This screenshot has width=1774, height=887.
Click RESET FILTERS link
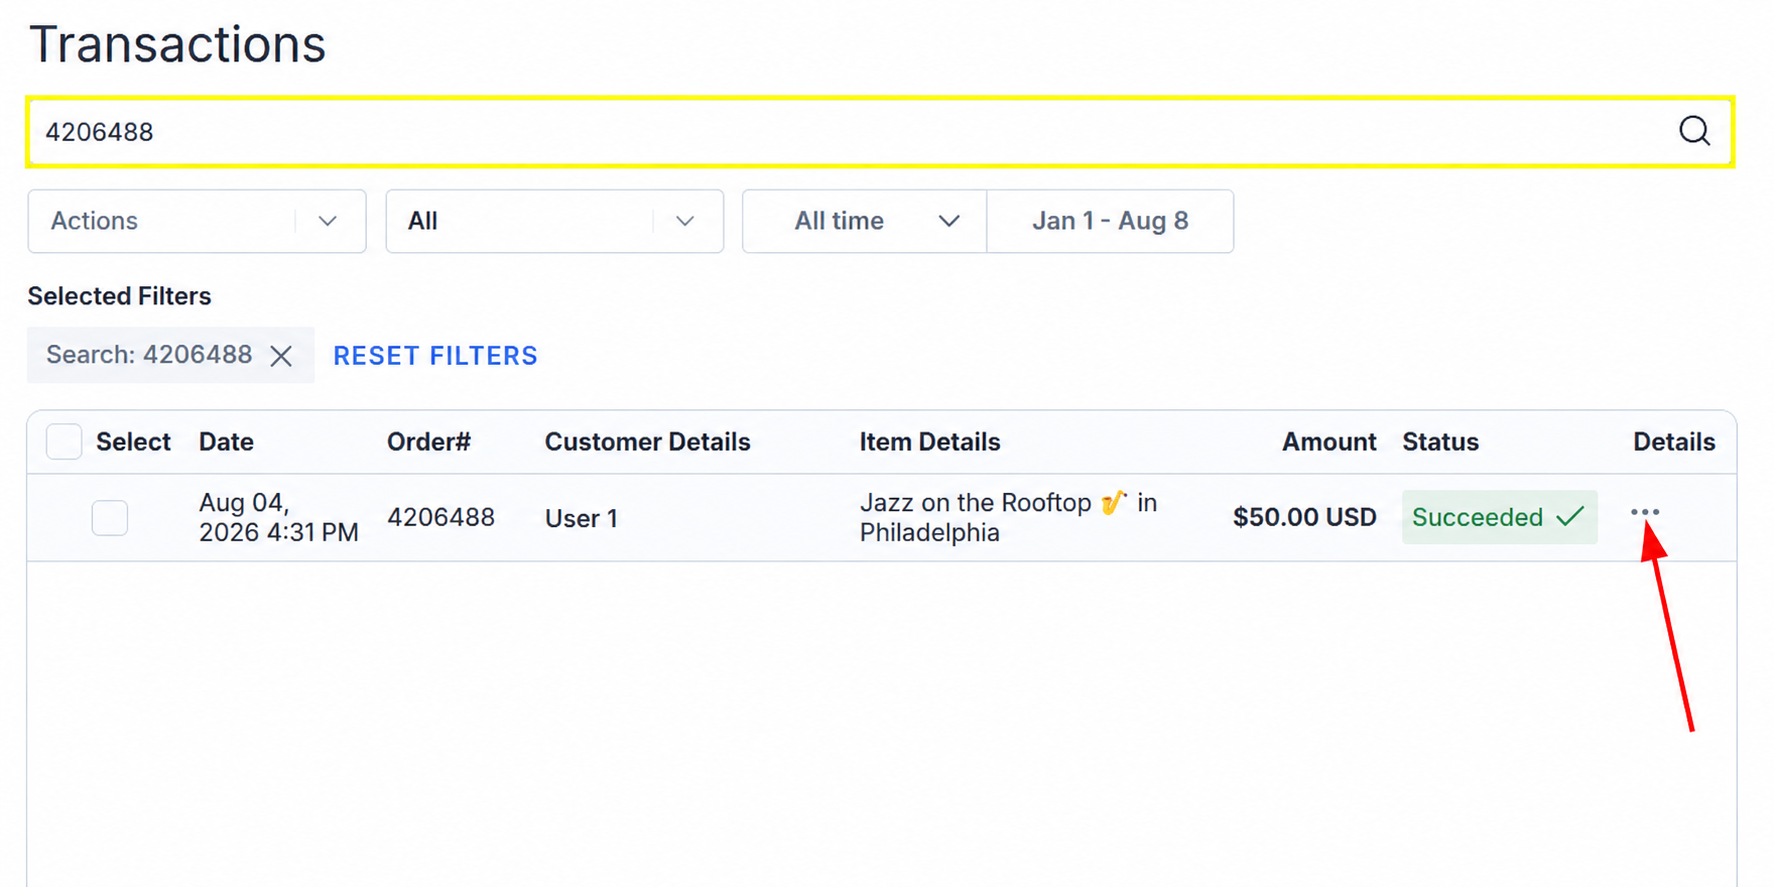[435, 356]
